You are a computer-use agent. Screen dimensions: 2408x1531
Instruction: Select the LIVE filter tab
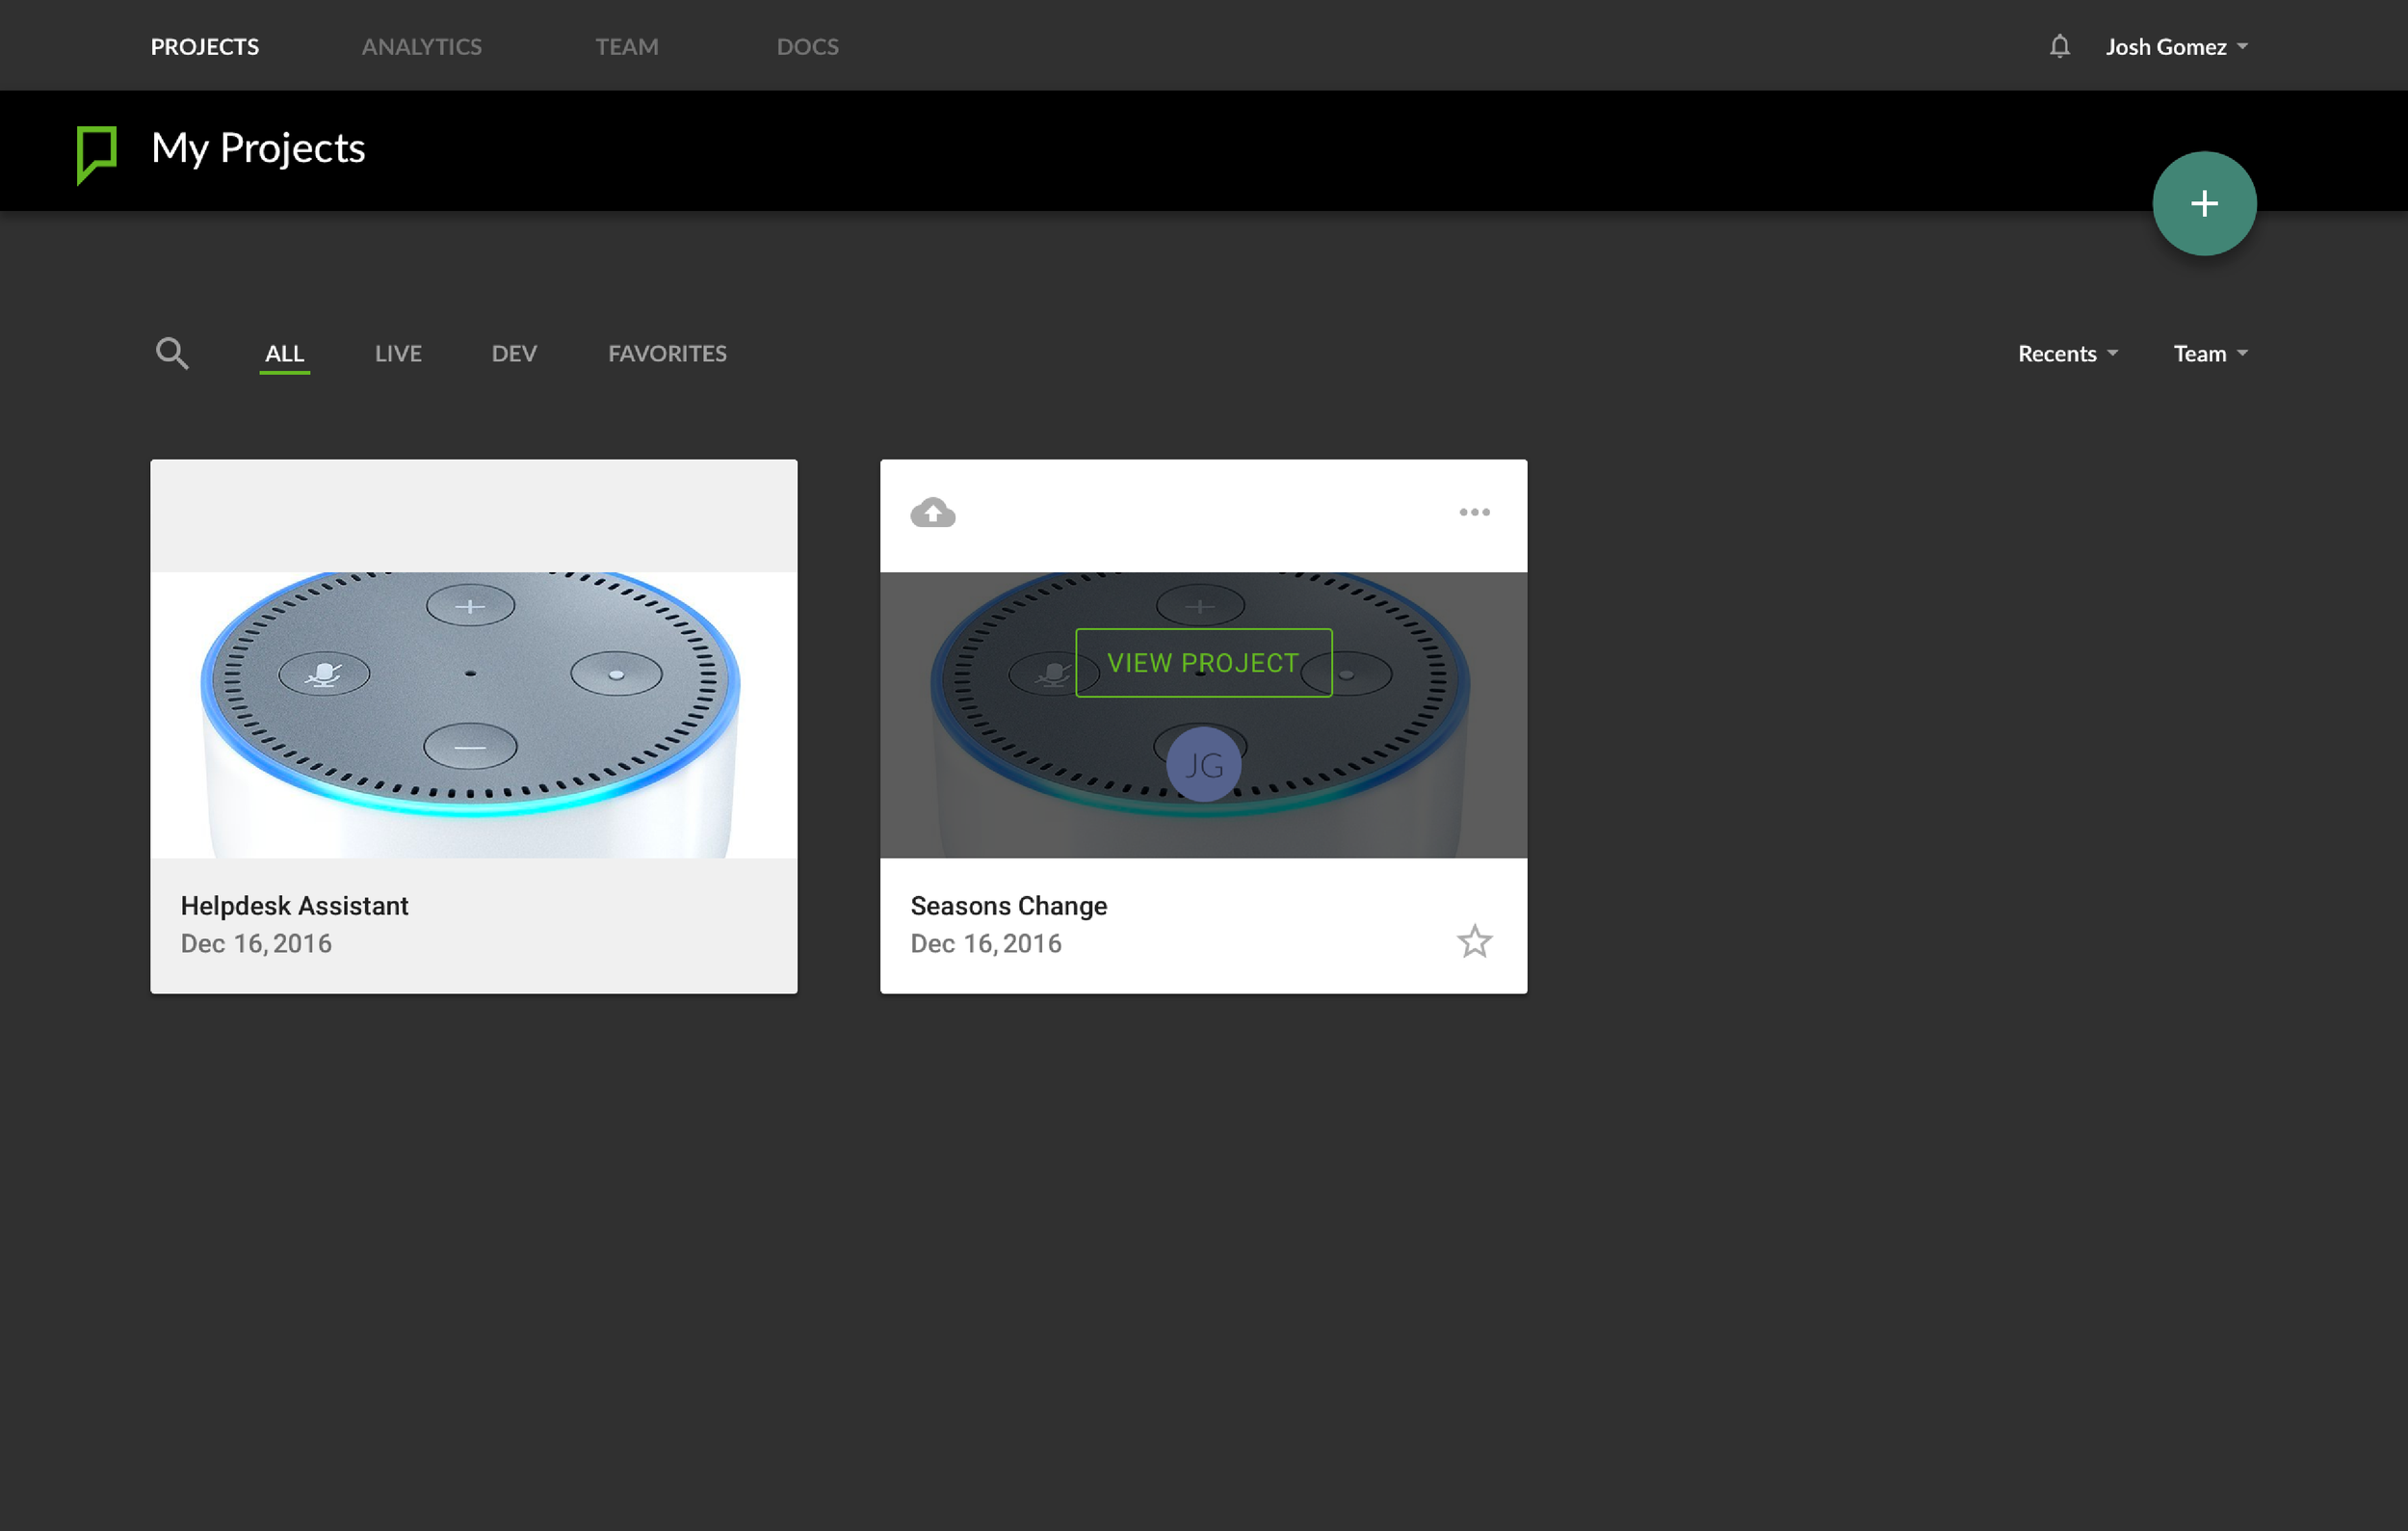398,354
